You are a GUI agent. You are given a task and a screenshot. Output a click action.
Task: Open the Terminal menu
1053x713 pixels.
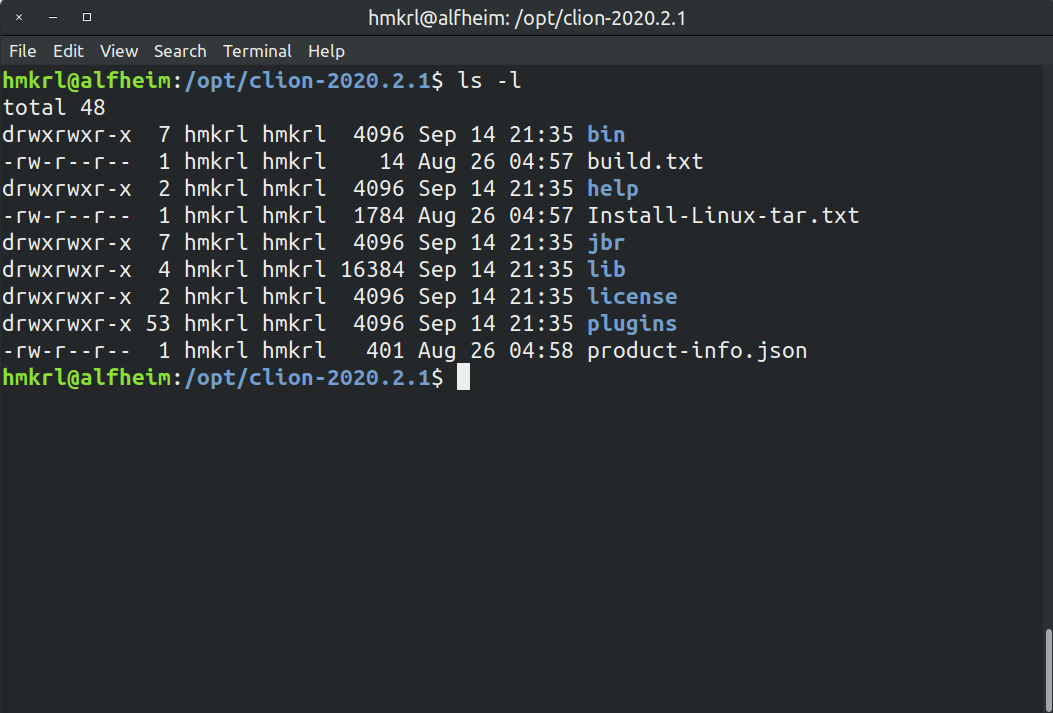(x=257, y=51)
